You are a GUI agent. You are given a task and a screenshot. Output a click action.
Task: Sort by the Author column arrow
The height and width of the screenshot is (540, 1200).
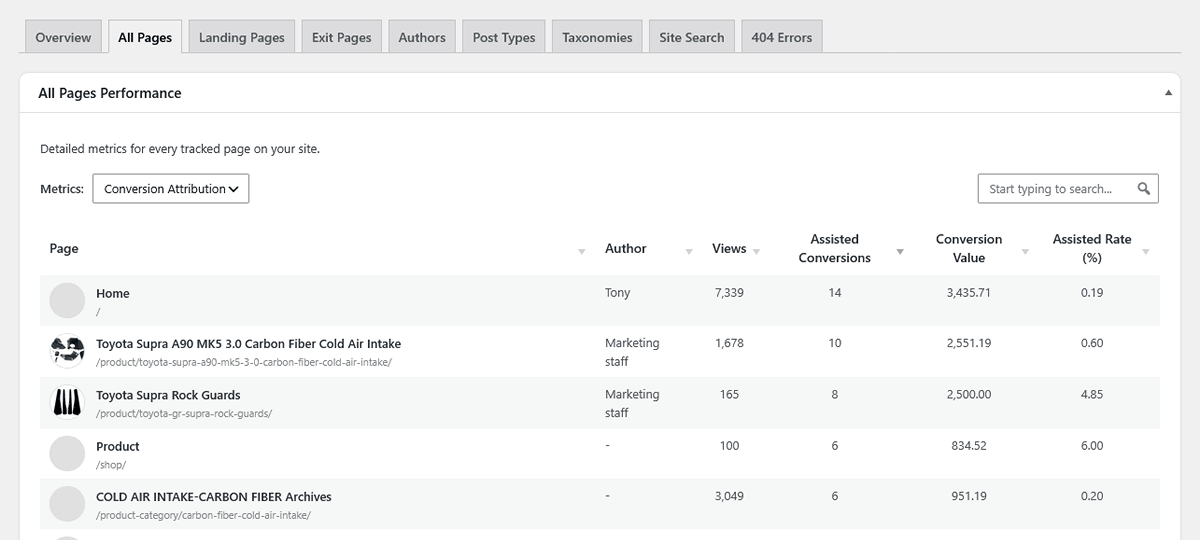(x=689, y=252)
